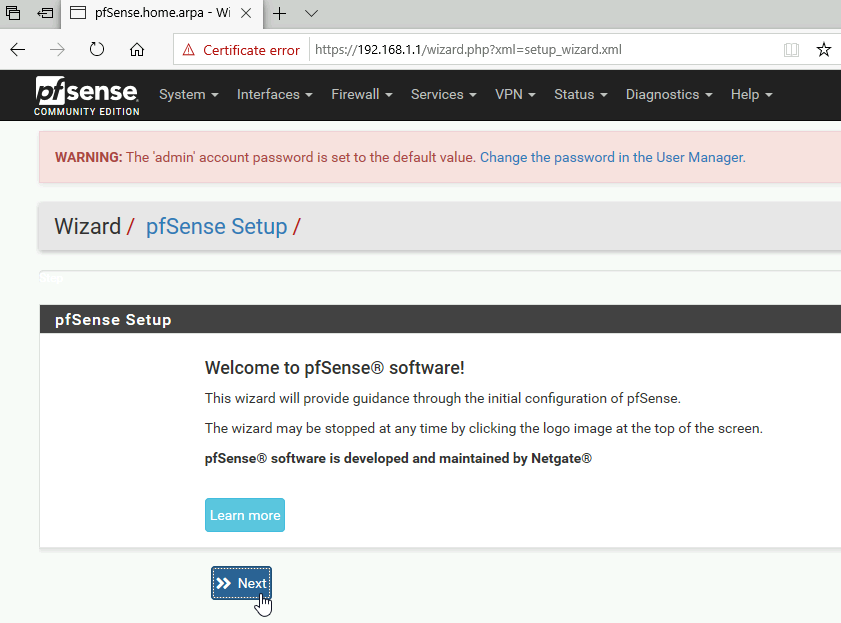This screenshot has width=841, height=623.
Task: Go back with the browser back arrow
Action: [x=18, y=50]
